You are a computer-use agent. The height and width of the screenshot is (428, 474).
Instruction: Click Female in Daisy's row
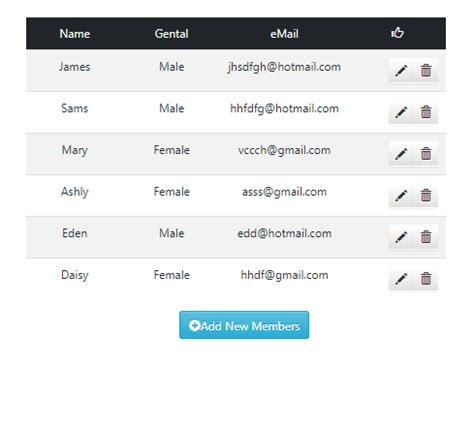tap(171, 275)
